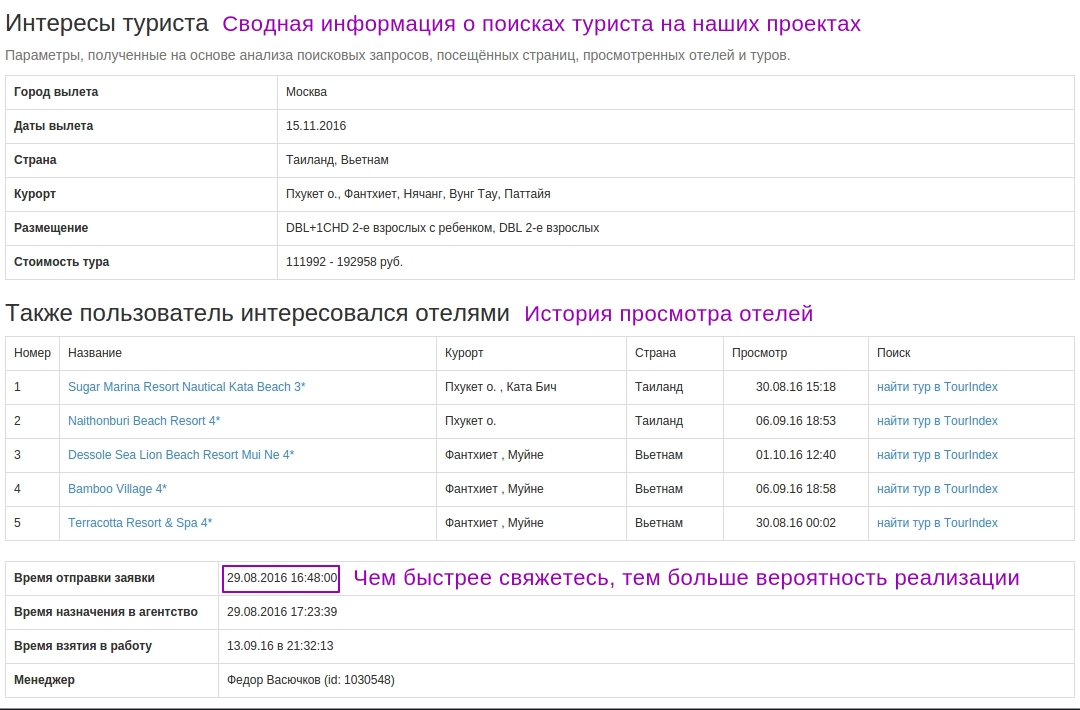This screenshot has height=710, width=1080.
Task: Open Terracotta Resort & Spa 4* link
Action: point(140,523)
